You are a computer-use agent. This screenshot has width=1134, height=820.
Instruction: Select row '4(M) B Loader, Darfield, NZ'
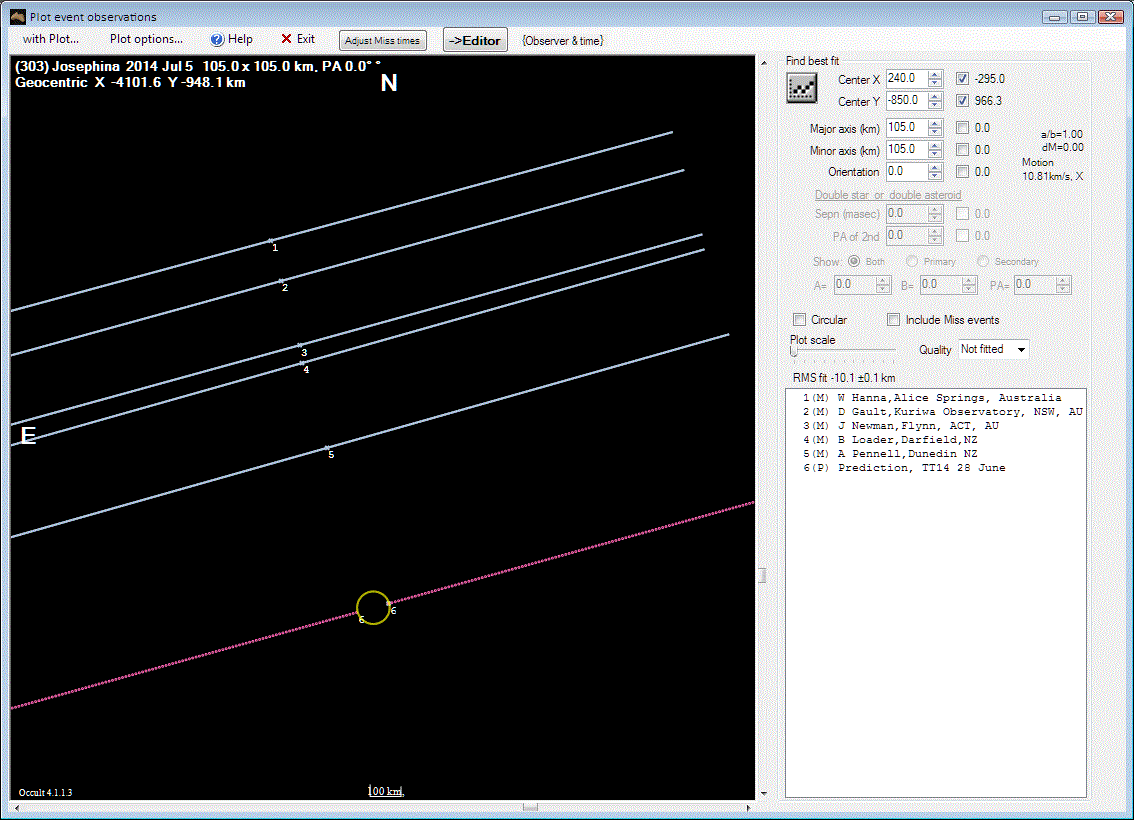(890, 440)
